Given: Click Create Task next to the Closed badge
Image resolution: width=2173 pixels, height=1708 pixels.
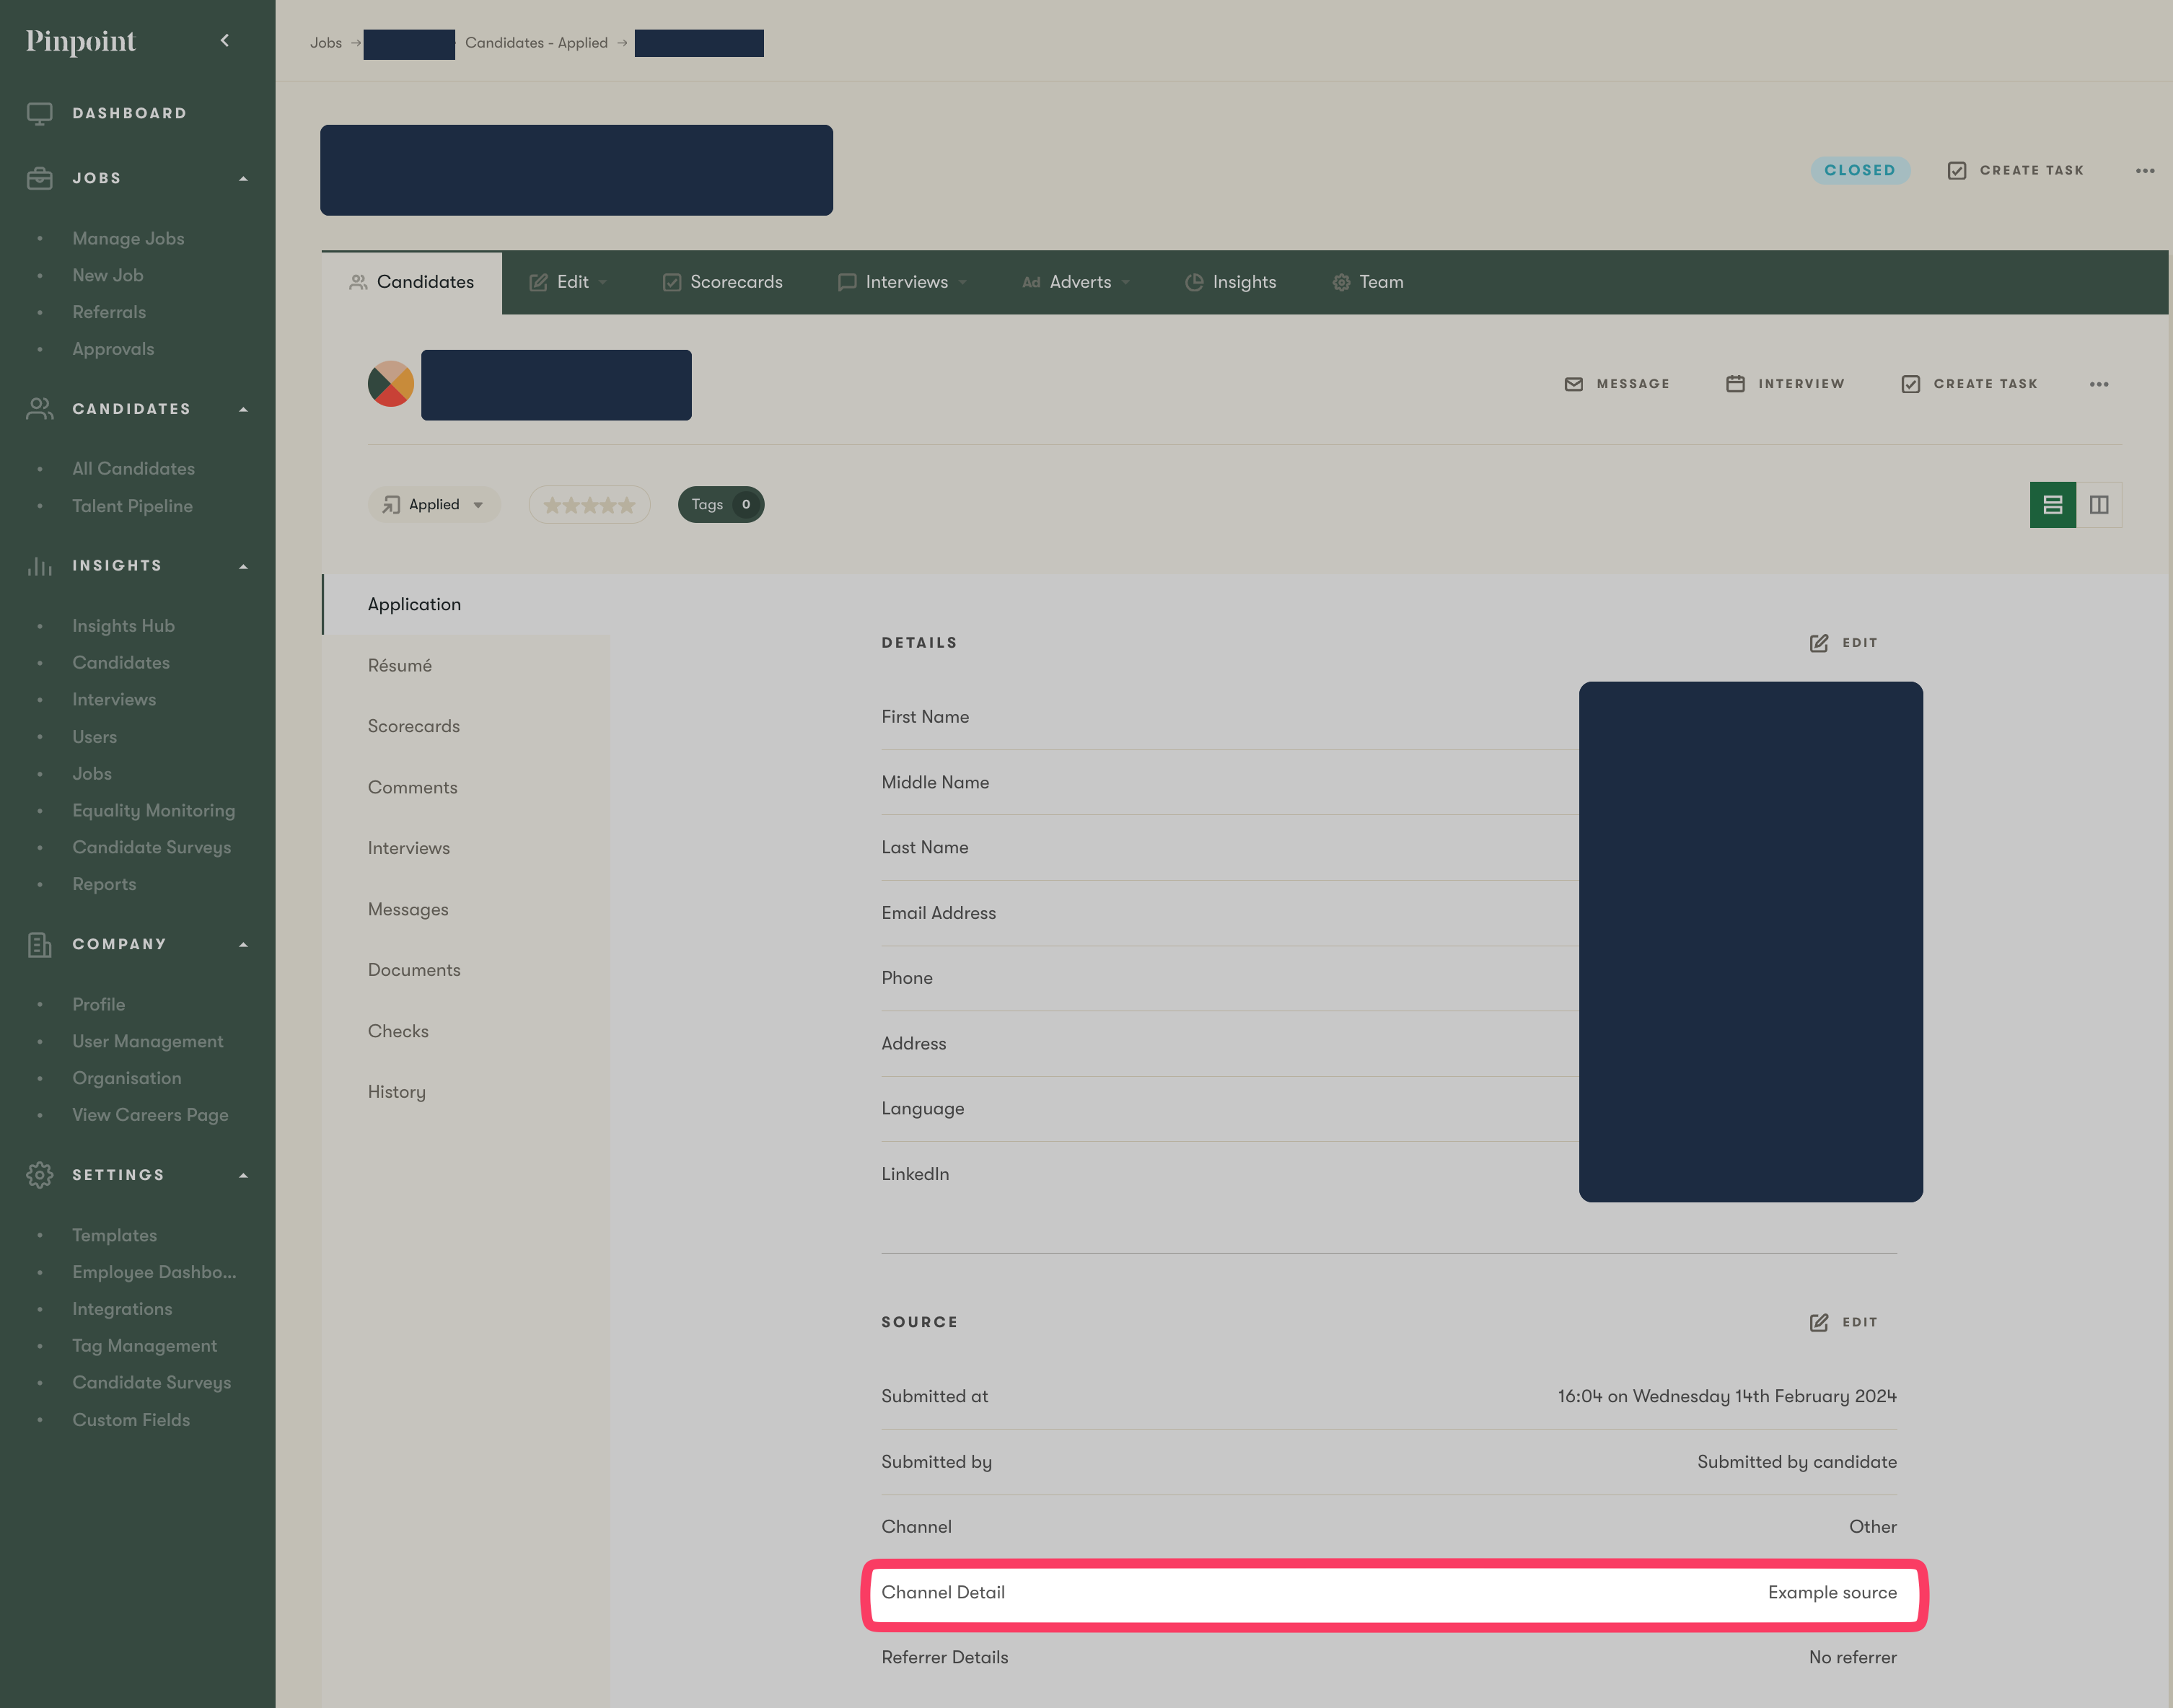Looking at the screenshot, I should (x=2015, y=170).
